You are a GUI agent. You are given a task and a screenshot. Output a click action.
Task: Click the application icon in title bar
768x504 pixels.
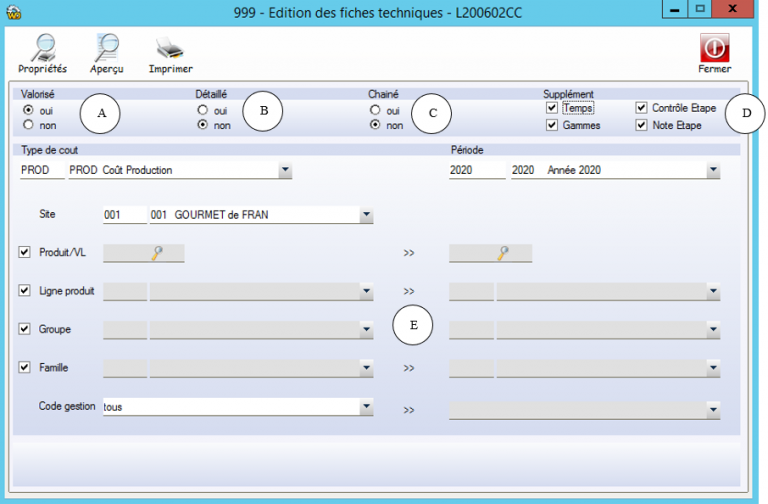[x=12, y=10]
